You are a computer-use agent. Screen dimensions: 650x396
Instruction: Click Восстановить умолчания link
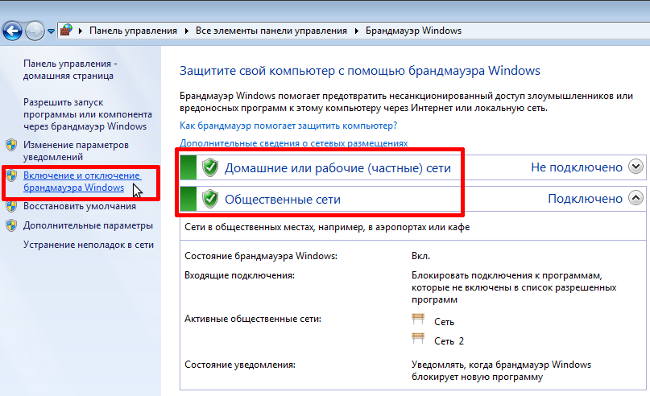[80, 206]
